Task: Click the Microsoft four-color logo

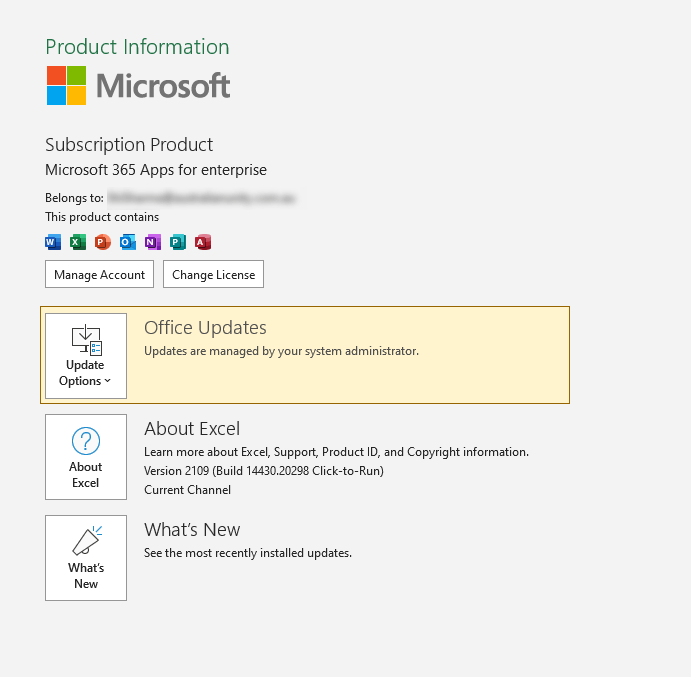Action: [x=67, y=86]
